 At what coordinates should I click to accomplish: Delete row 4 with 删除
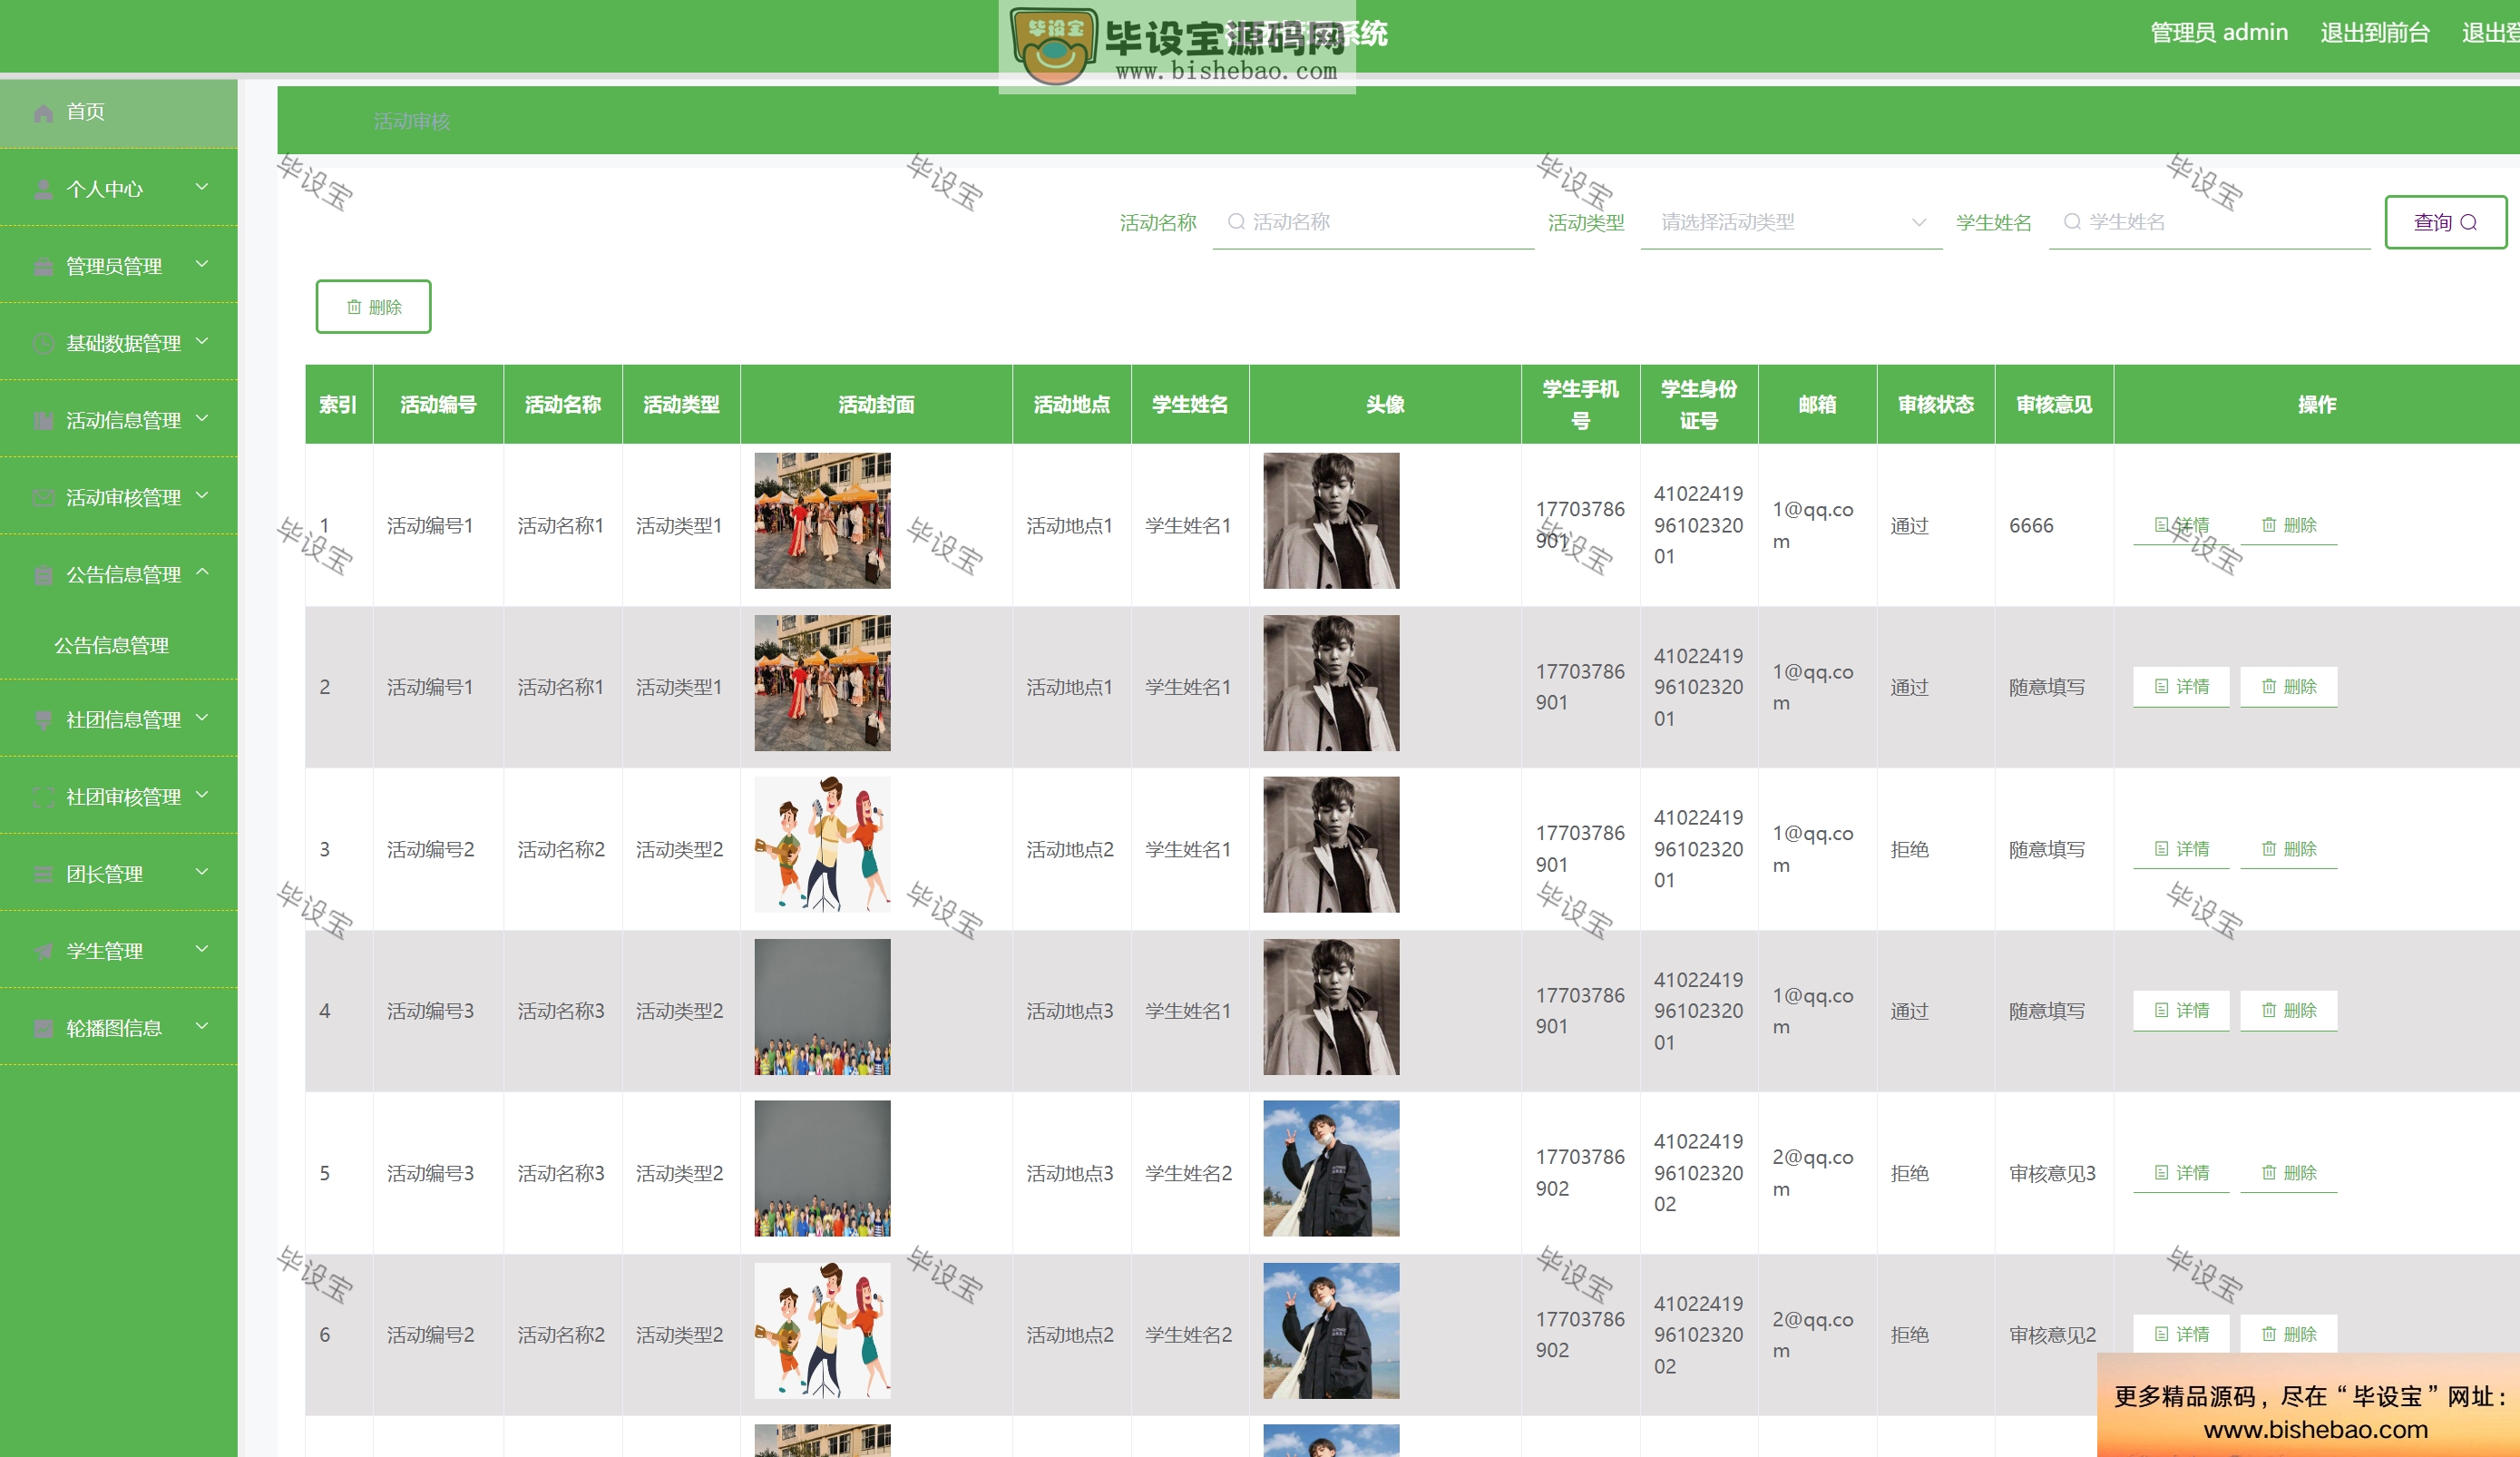[2289, 1011]
